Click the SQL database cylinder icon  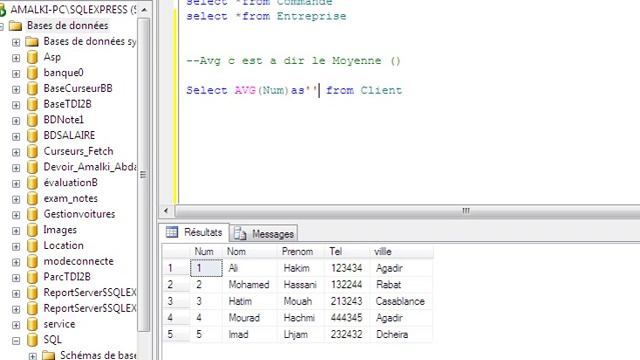pyautogui.click(x=32, y=340)
